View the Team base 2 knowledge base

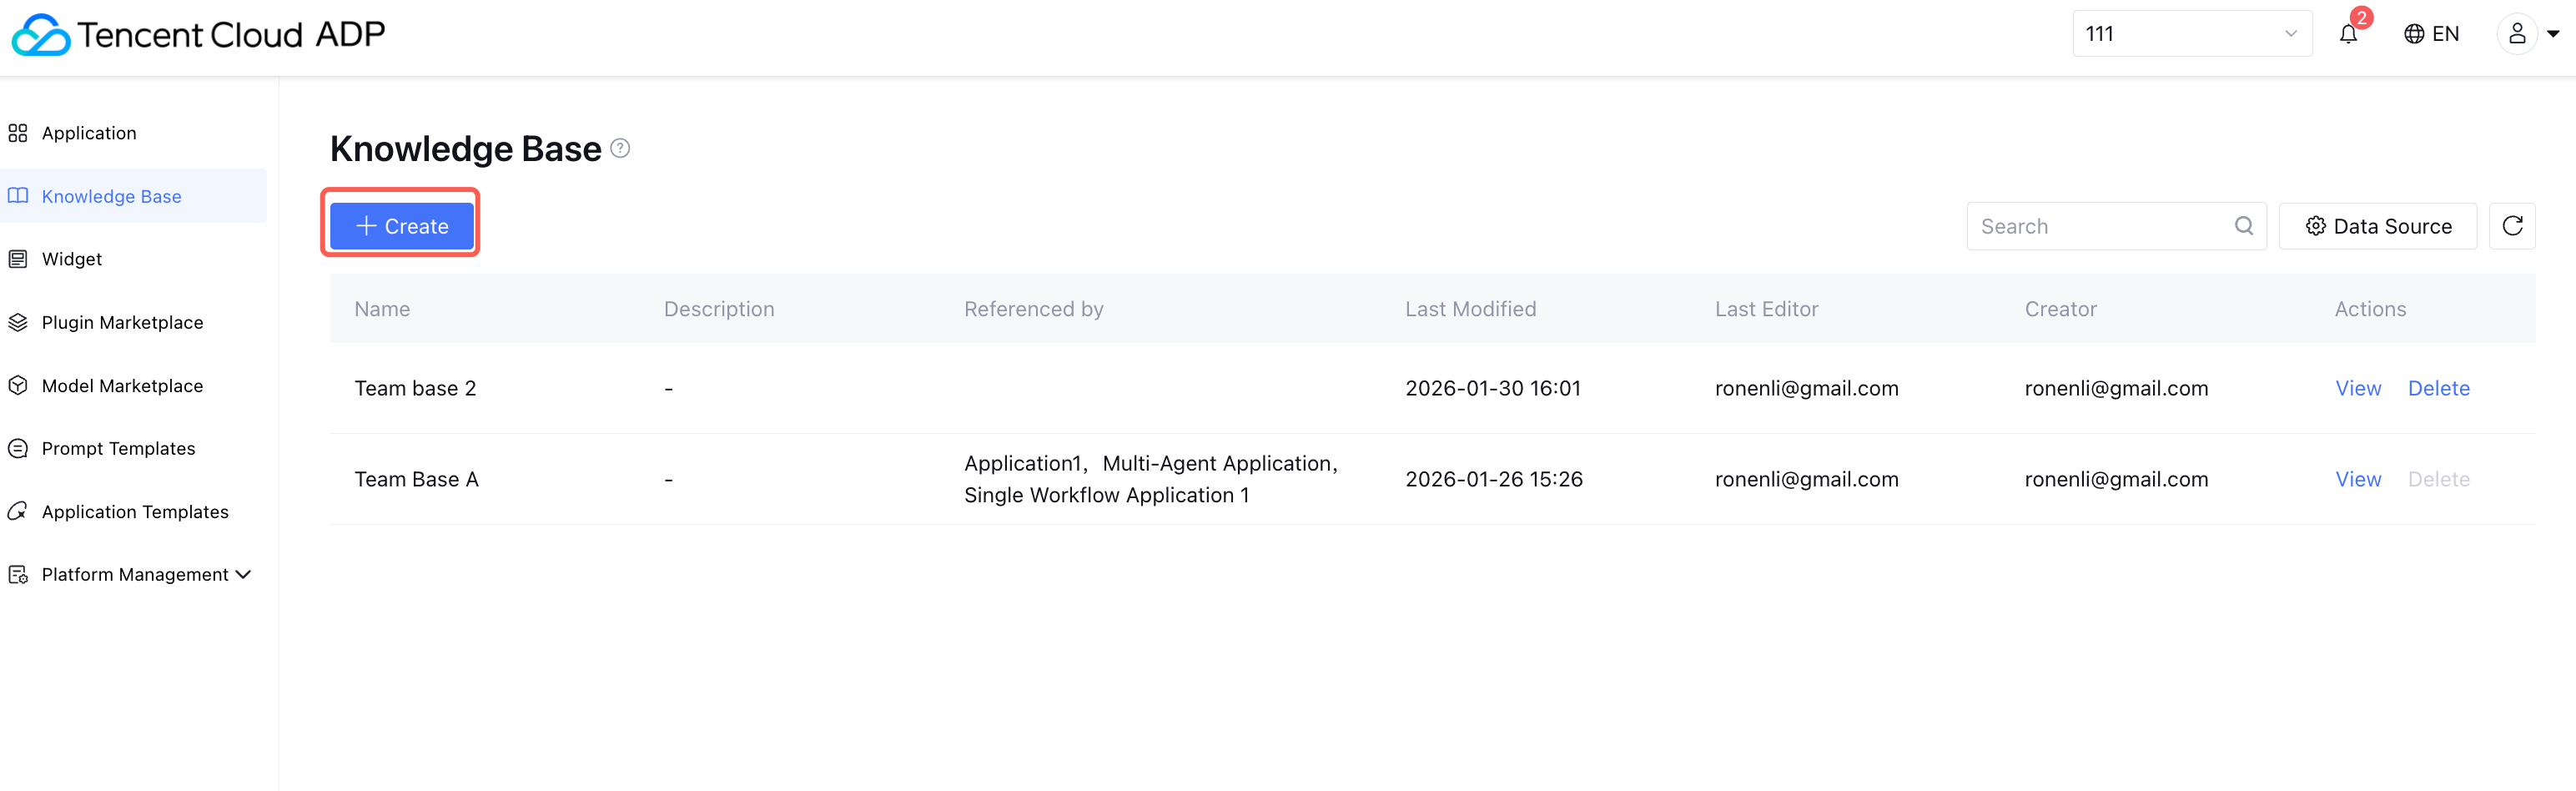[x=2358, y=388]
